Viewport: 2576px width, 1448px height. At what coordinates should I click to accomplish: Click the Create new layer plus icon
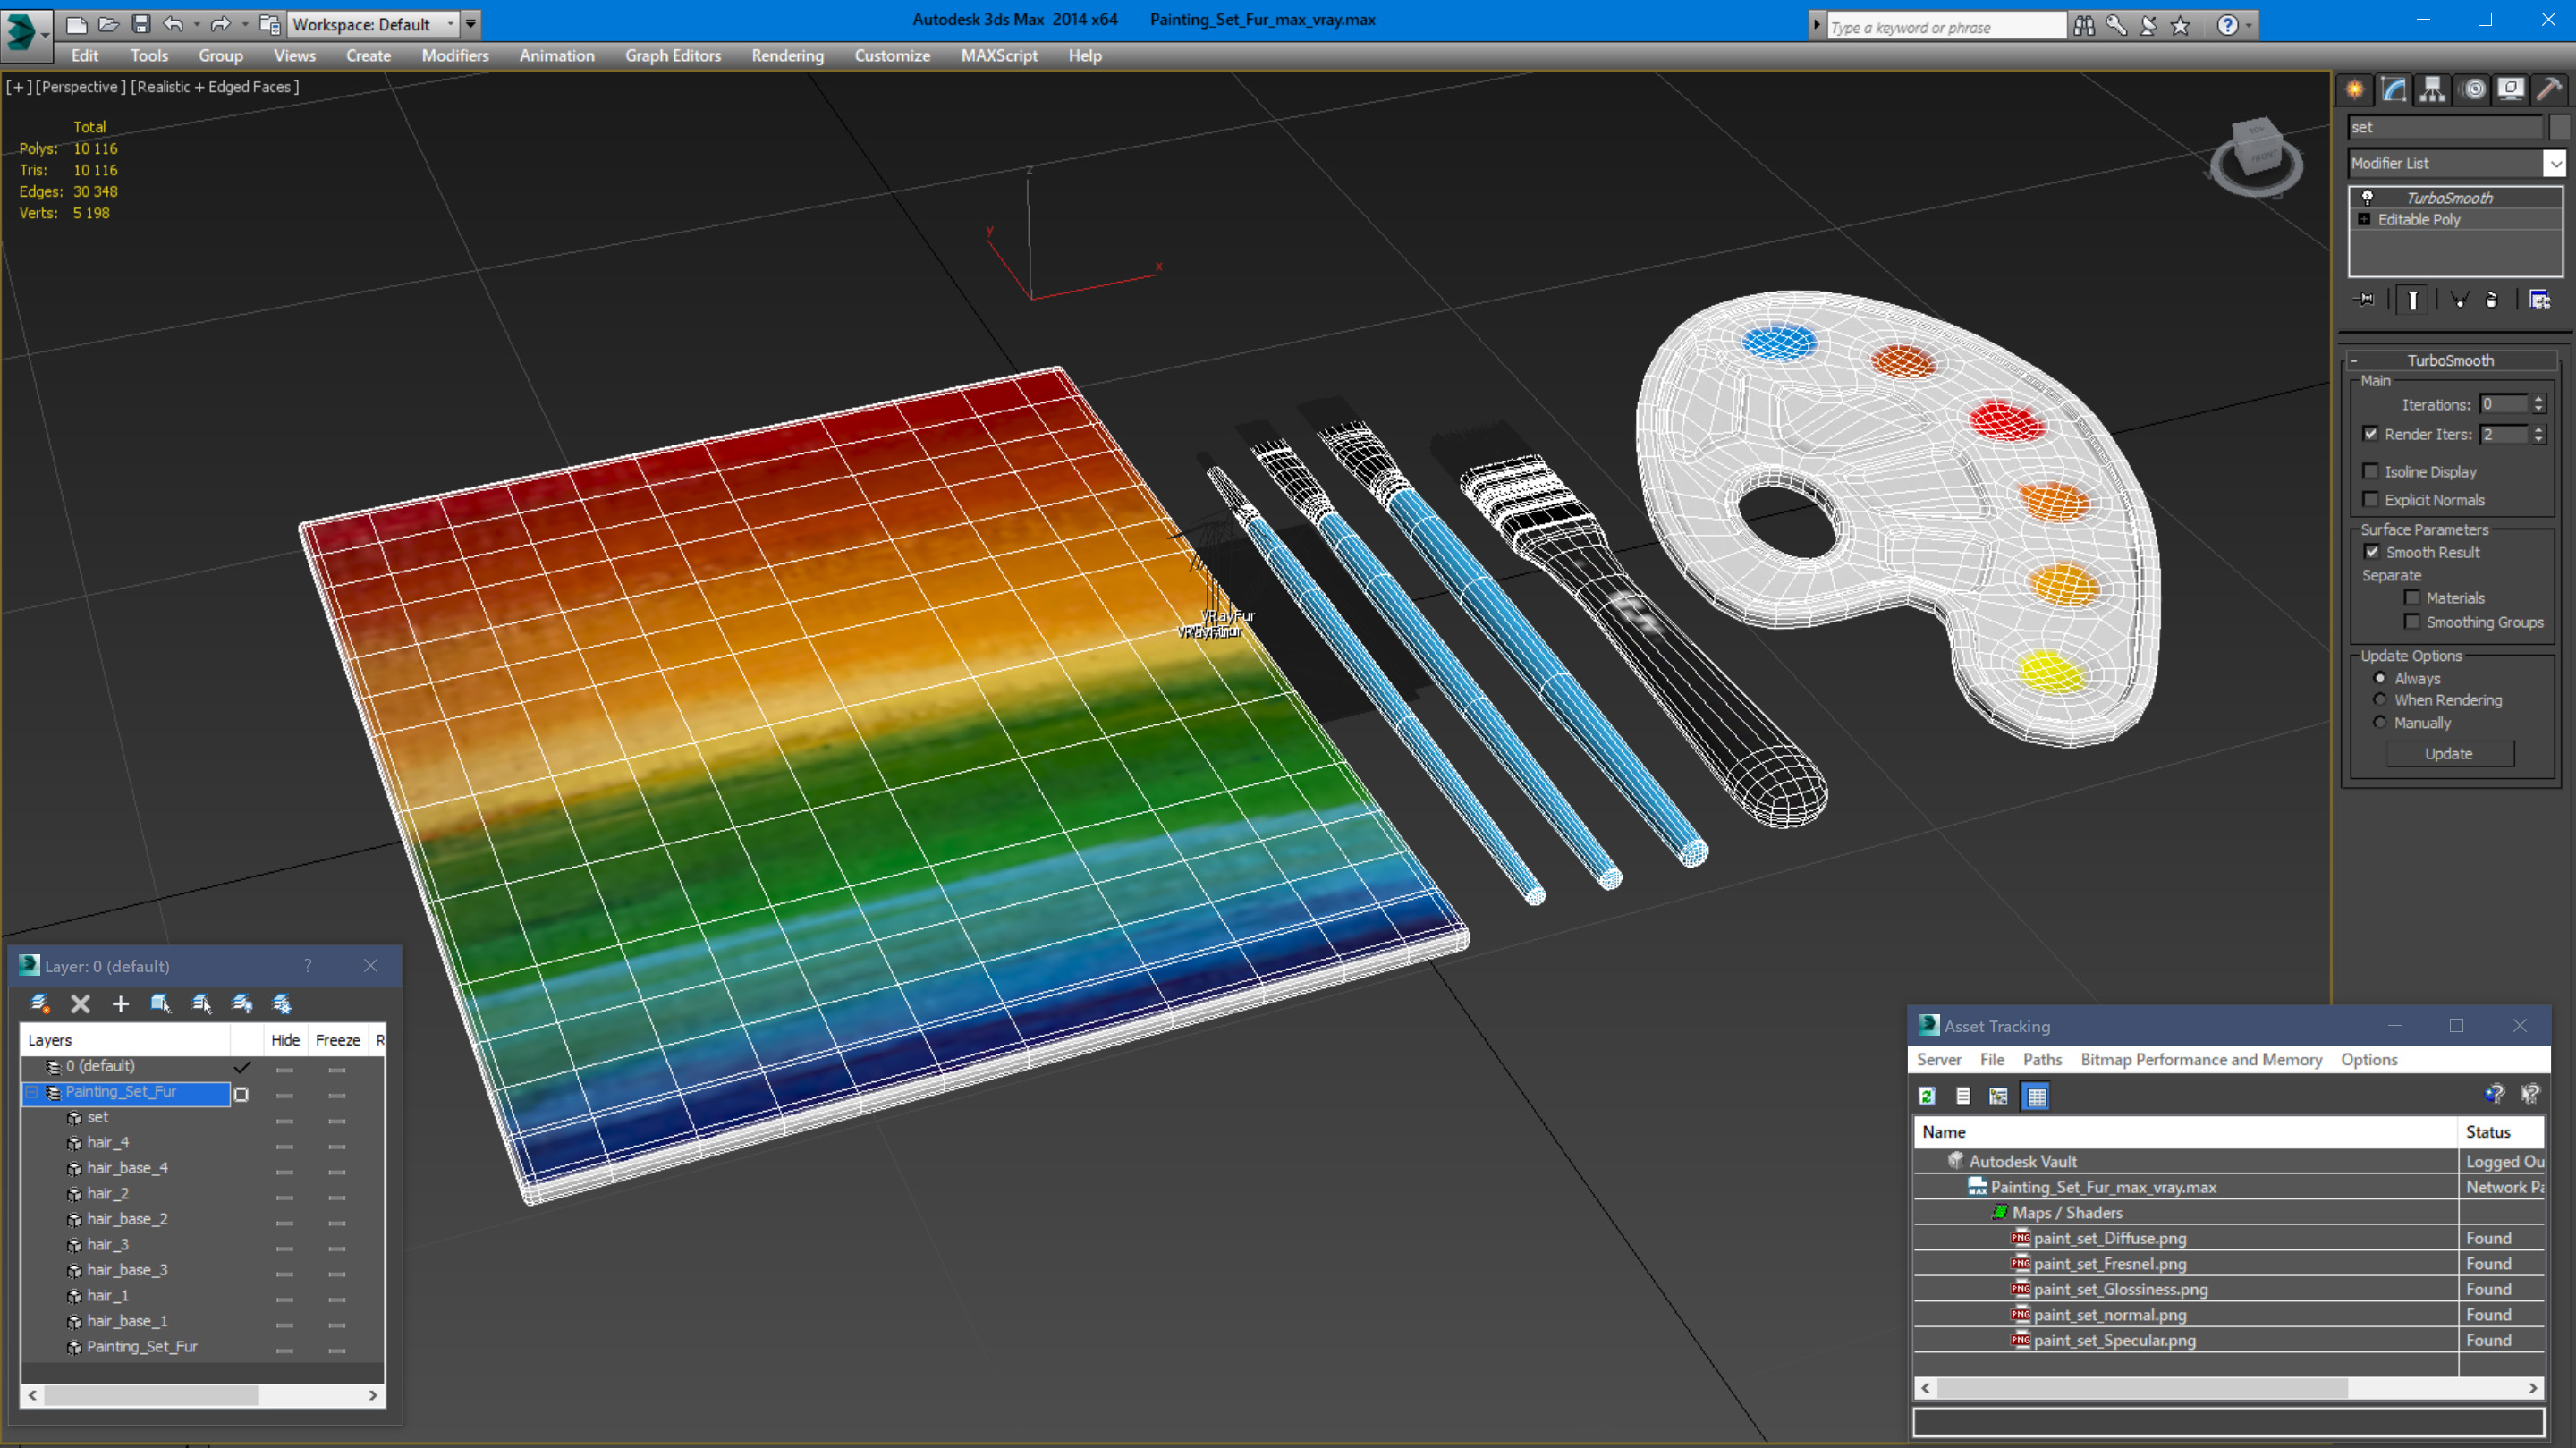pyautogui.click(x=120, y=1003)
